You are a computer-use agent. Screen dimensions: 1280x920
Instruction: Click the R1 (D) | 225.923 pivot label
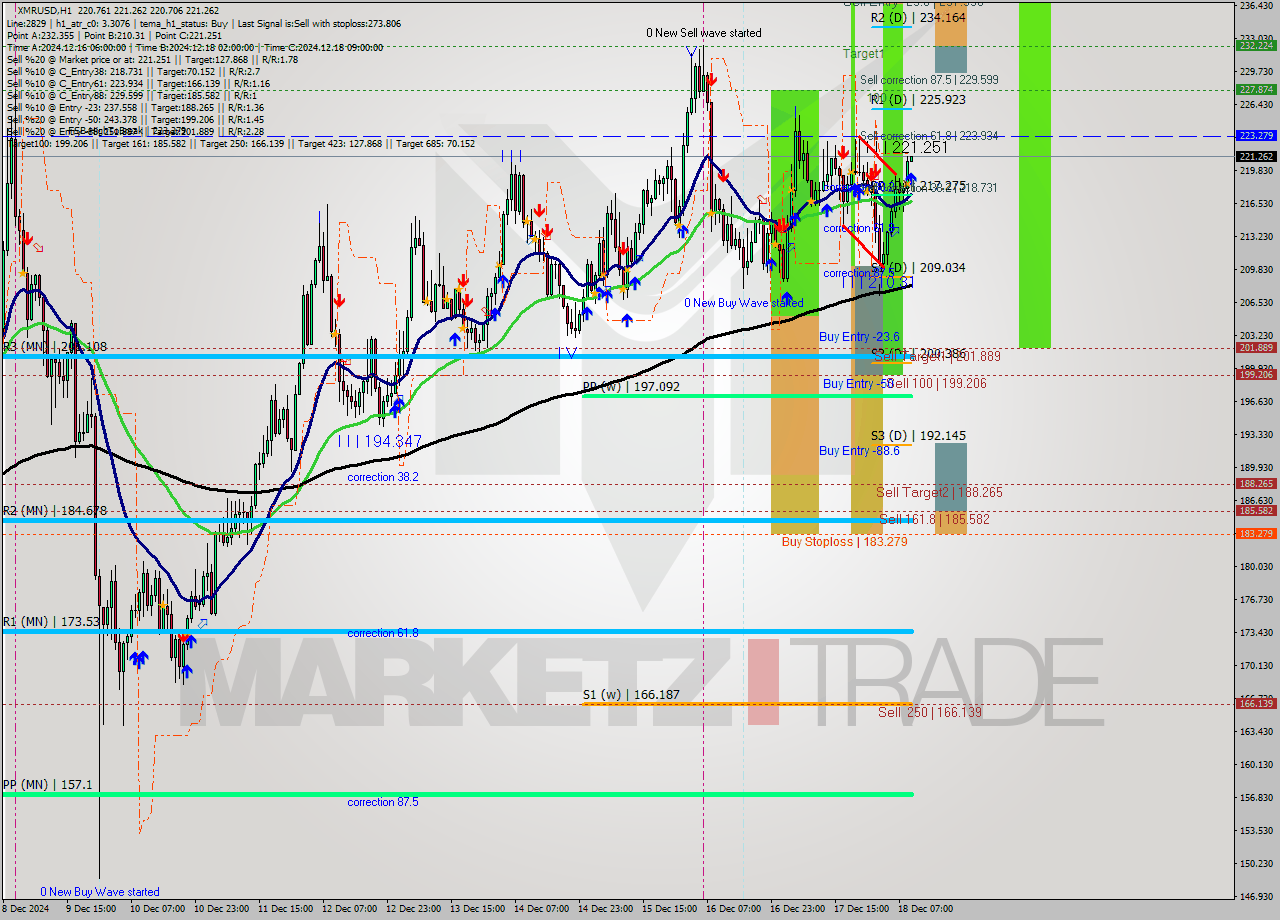pos(917,99)
